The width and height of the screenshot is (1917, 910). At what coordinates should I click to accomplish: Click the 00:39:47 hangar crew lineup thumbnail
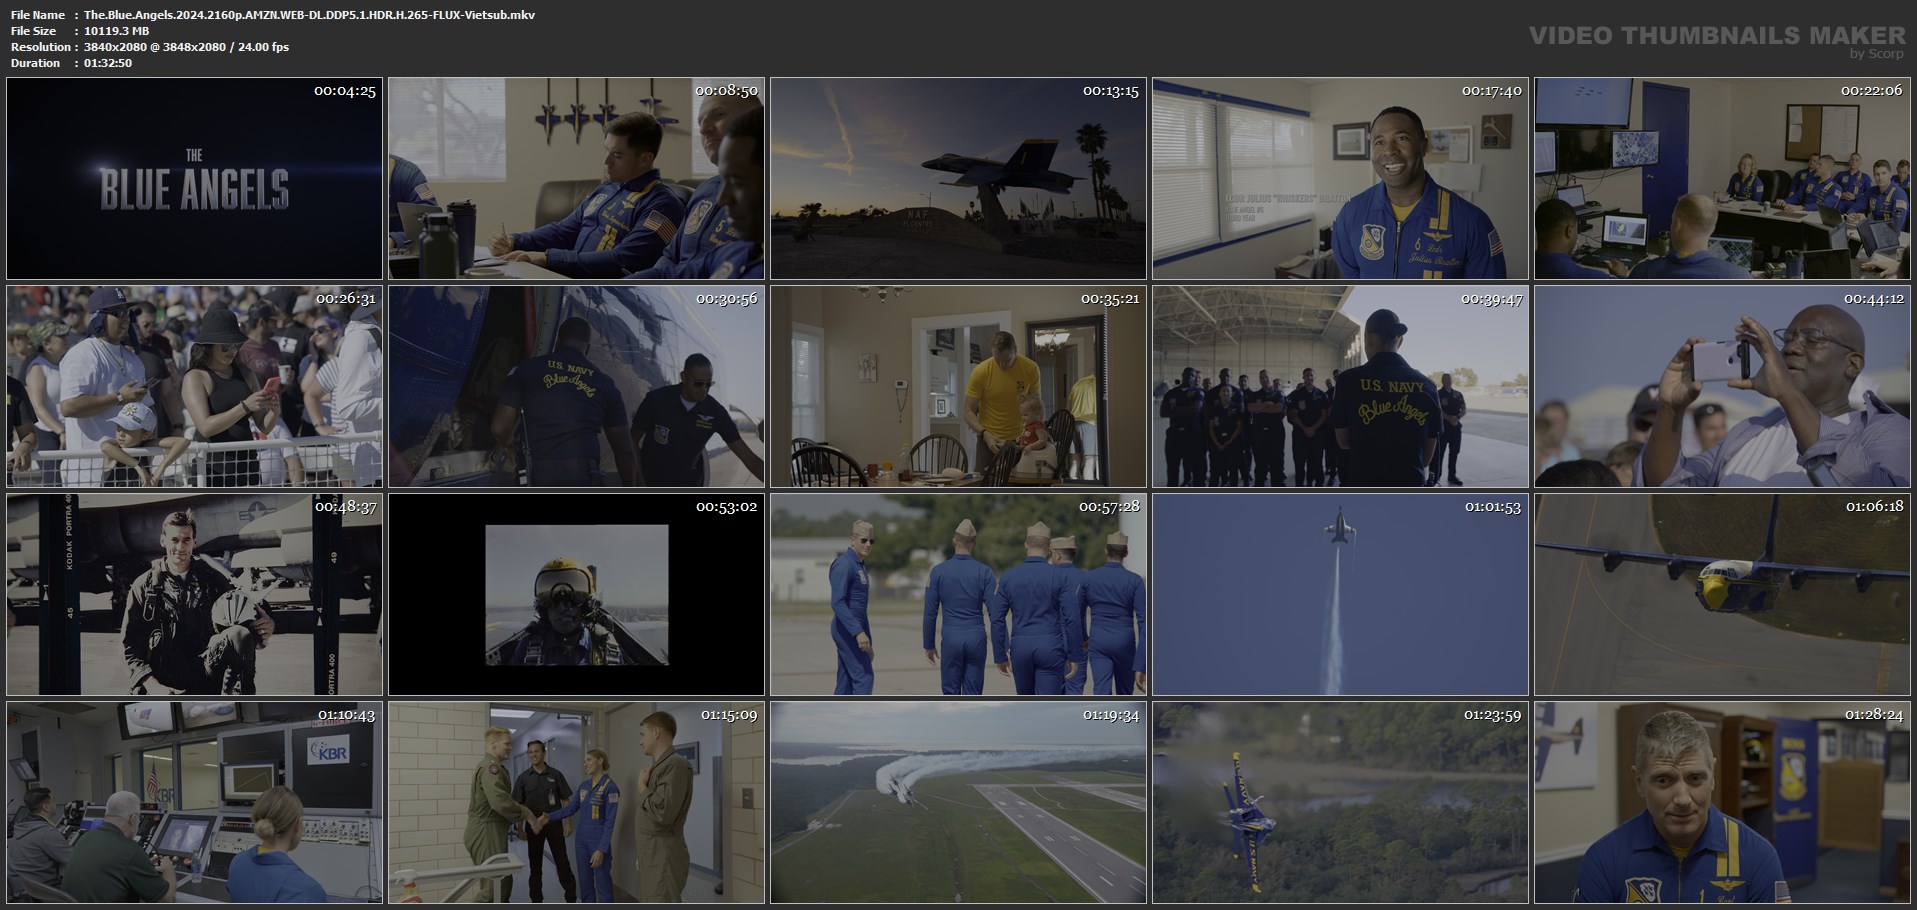coord(1340,387)
